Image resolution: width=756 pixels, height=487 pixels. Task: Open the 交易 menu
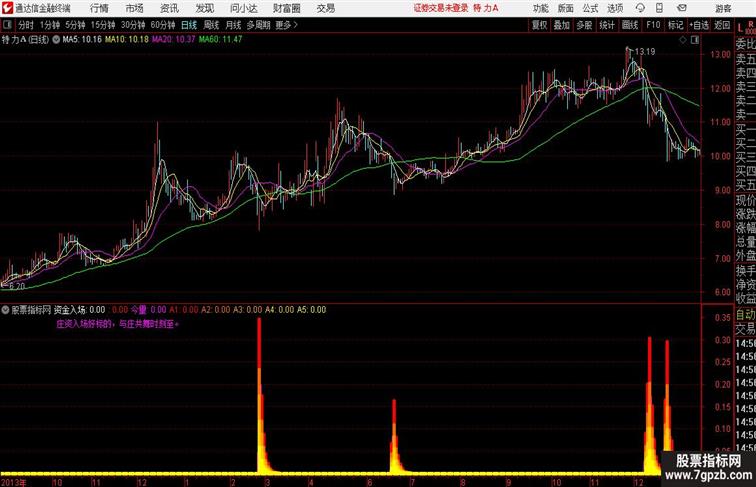[x=325, y=8]
